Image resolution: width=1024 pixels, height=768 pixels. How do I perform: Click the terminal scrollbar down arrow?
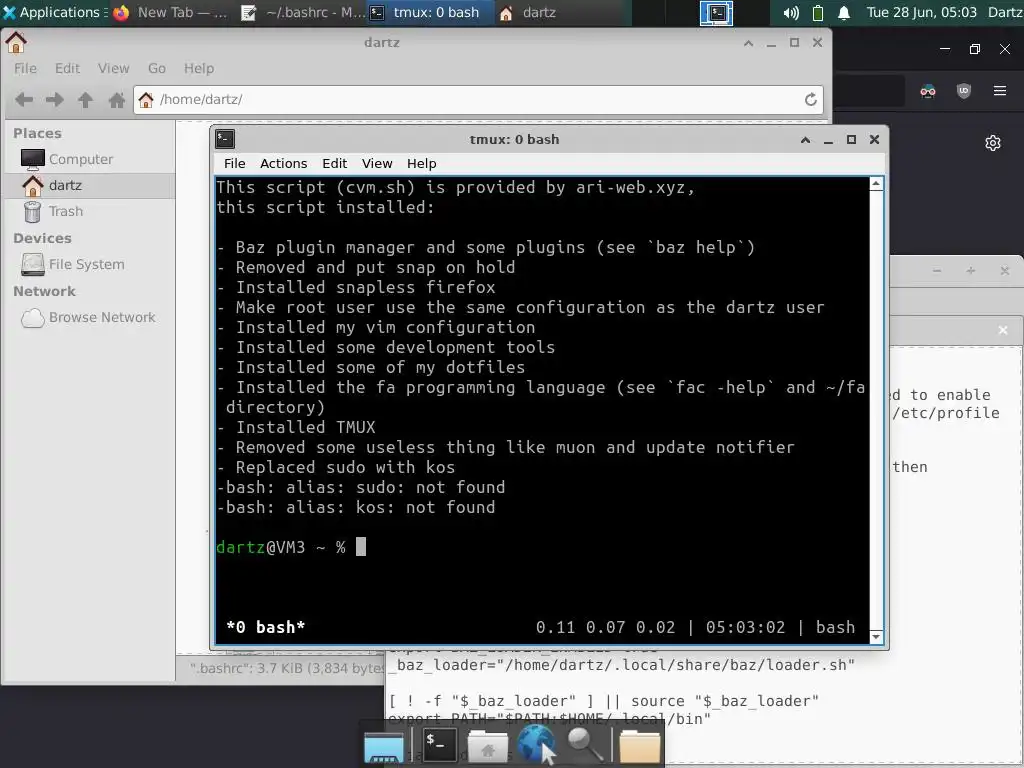876,636
